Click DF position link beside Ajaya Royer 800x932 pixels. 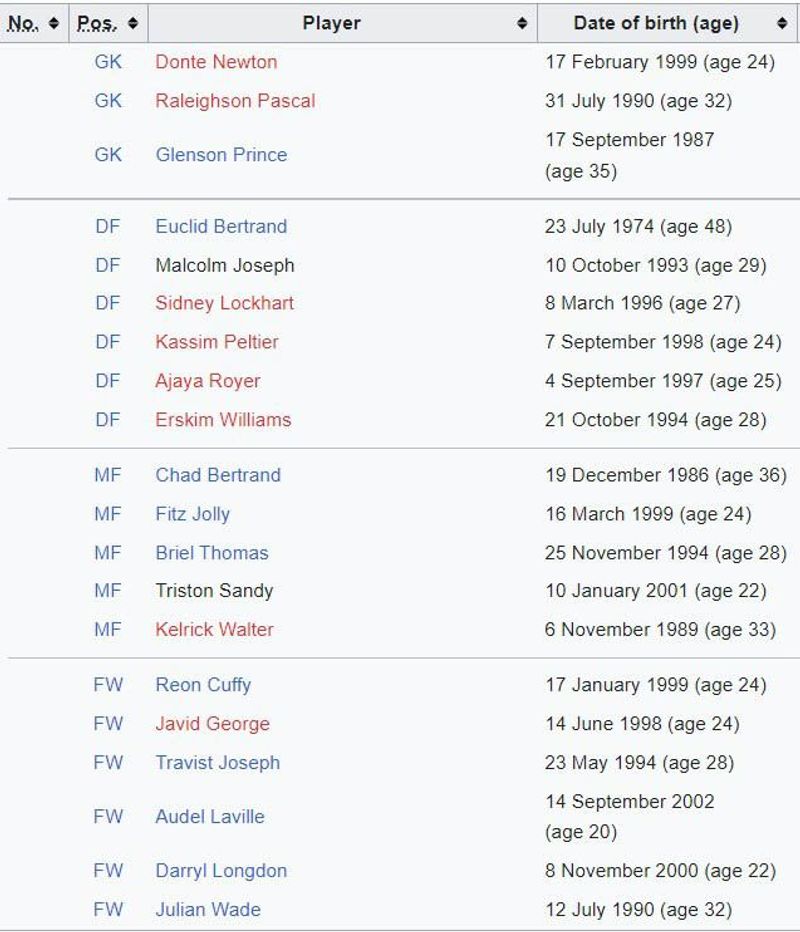coord(108,381)
